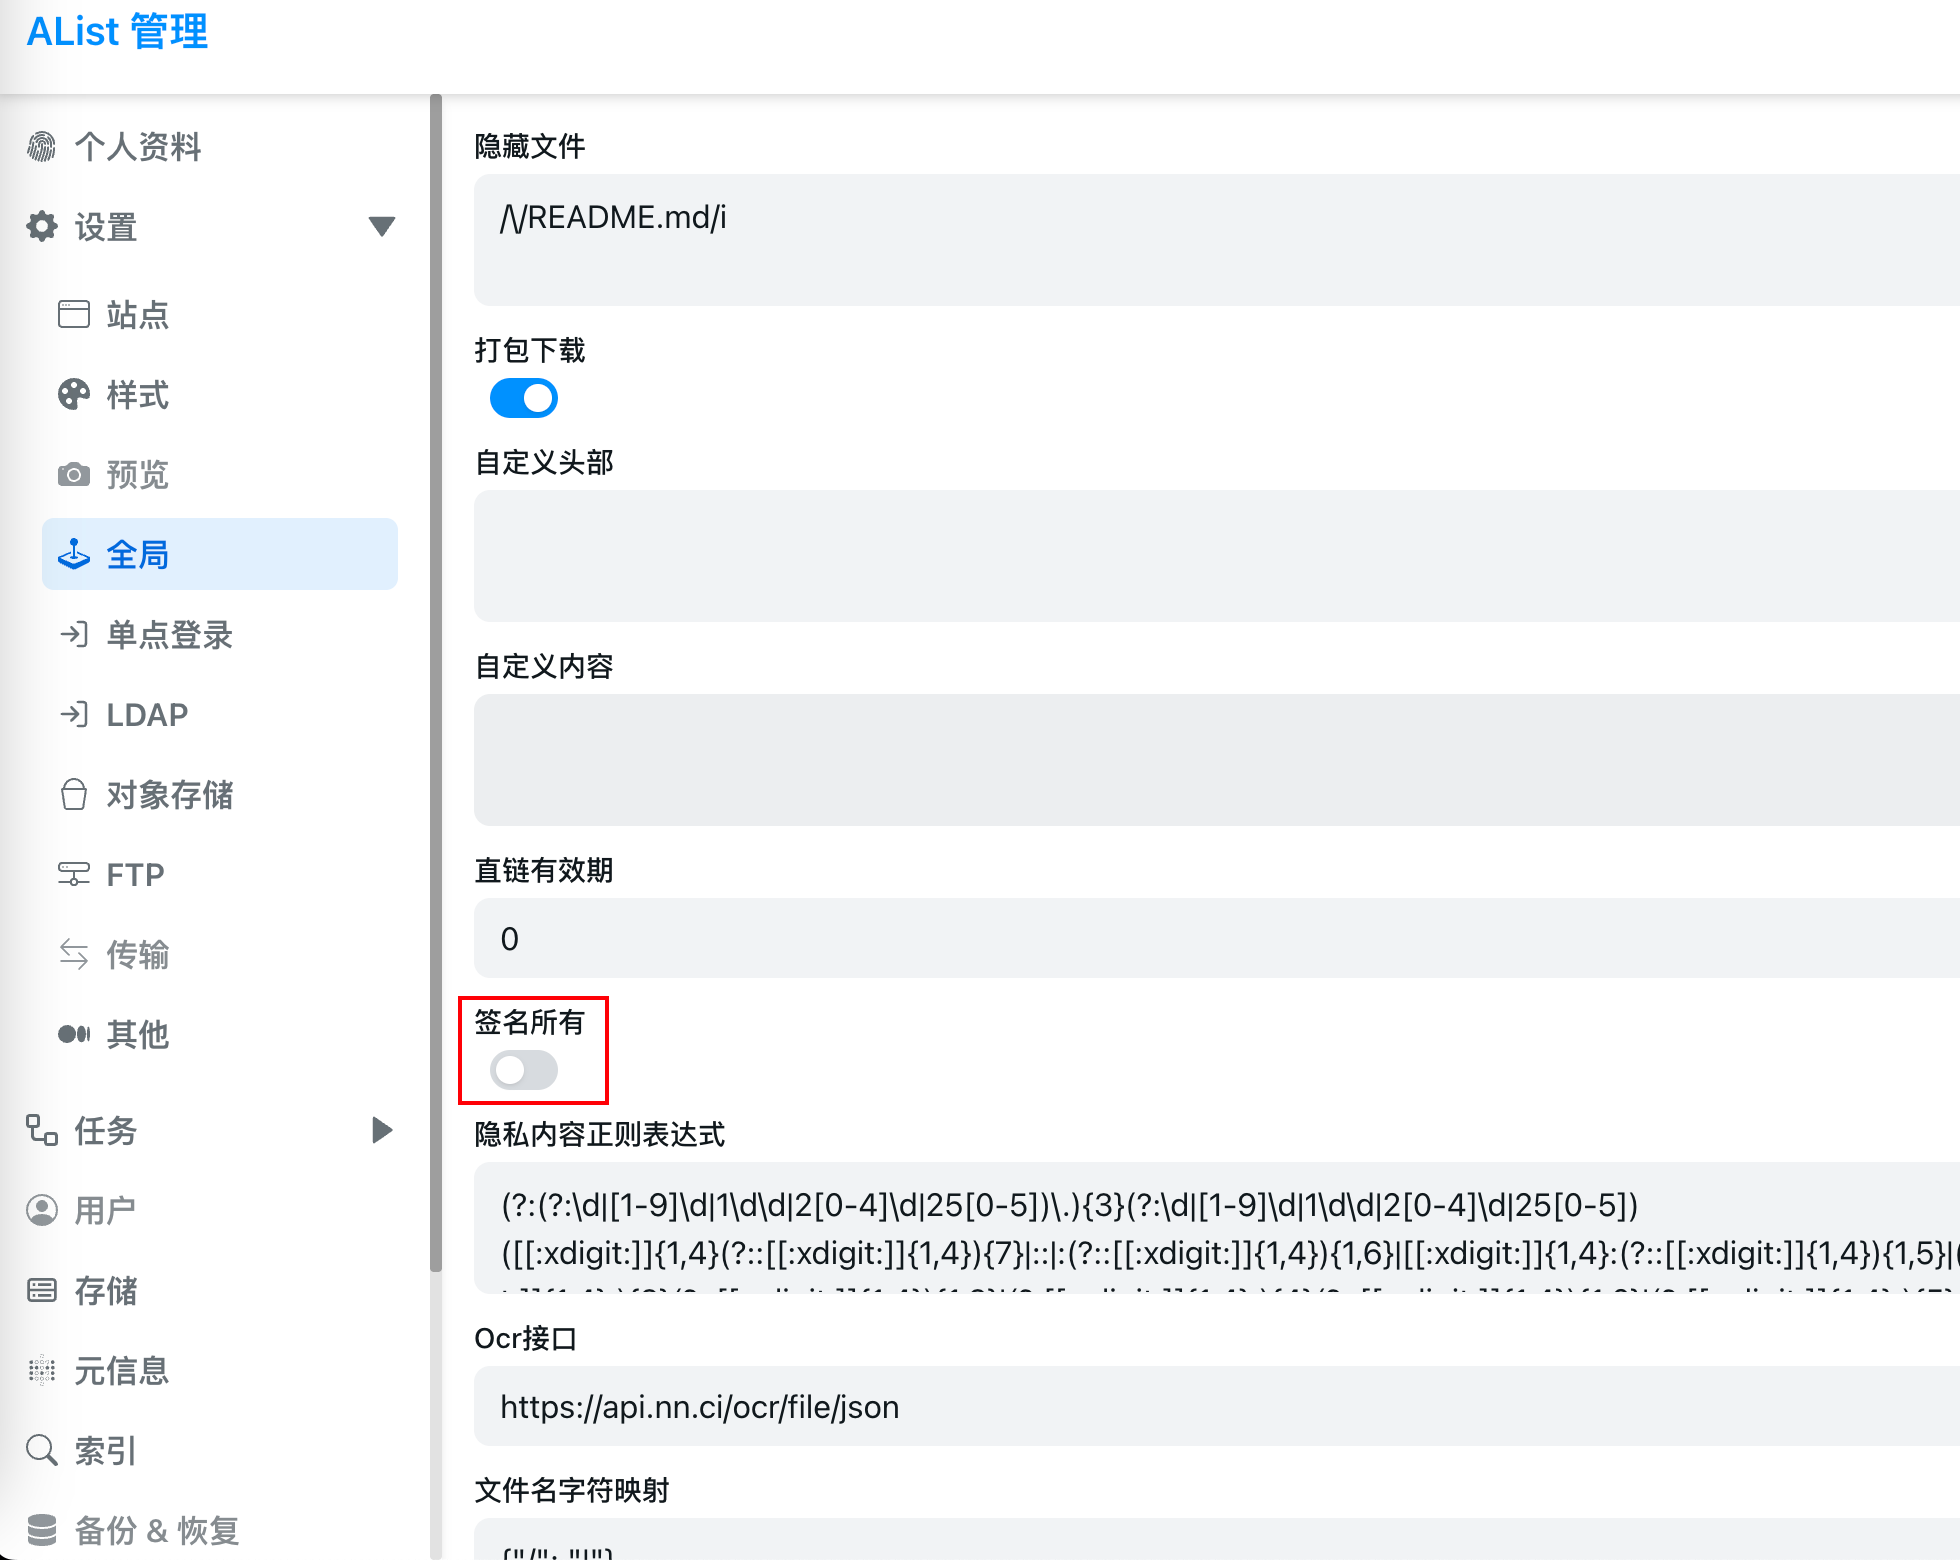Focus the 文件名字符映射 text area
Screen dimensions: 1960x1560
click(1217, 1540)
